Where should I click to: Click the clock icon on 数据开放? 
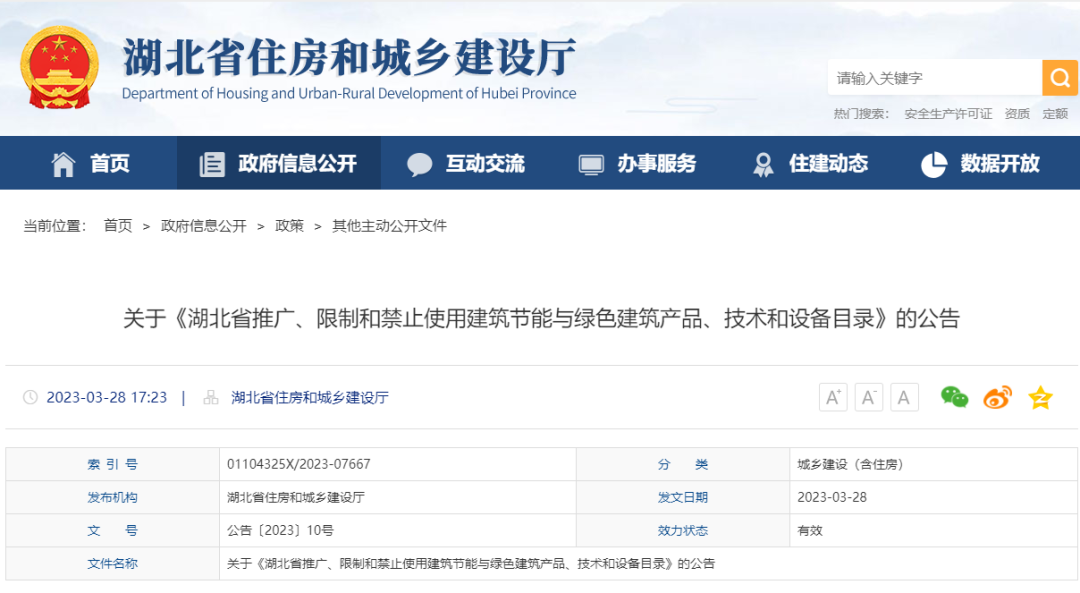click(x=933, y=163)
